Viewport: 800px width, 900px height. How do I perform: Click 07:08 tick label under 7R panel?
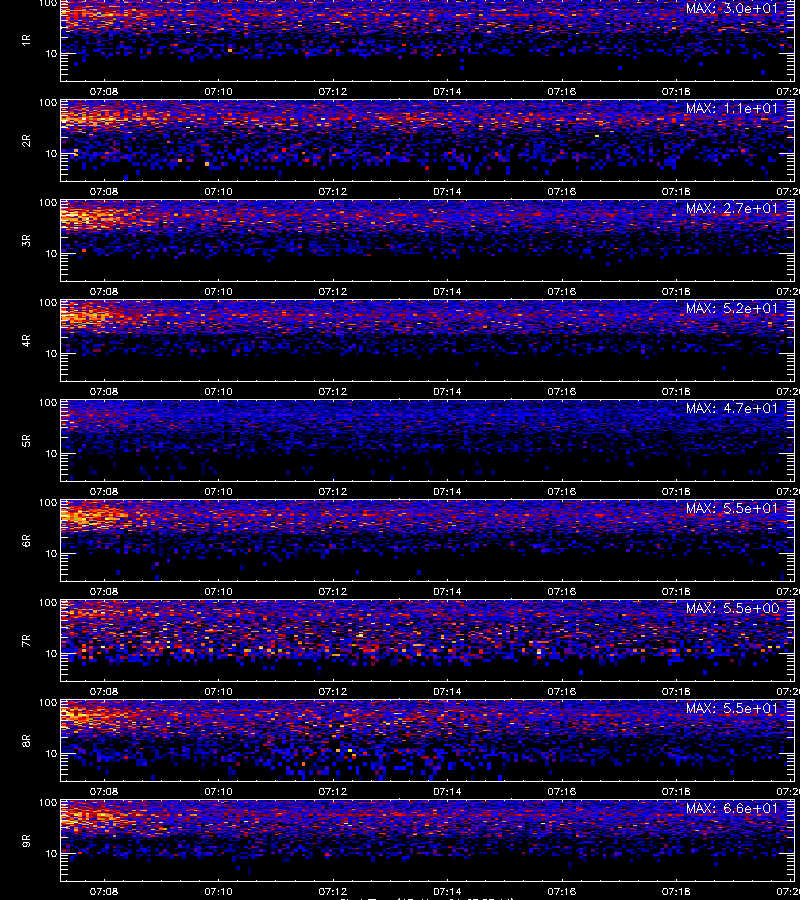click(x=104, y=691)
